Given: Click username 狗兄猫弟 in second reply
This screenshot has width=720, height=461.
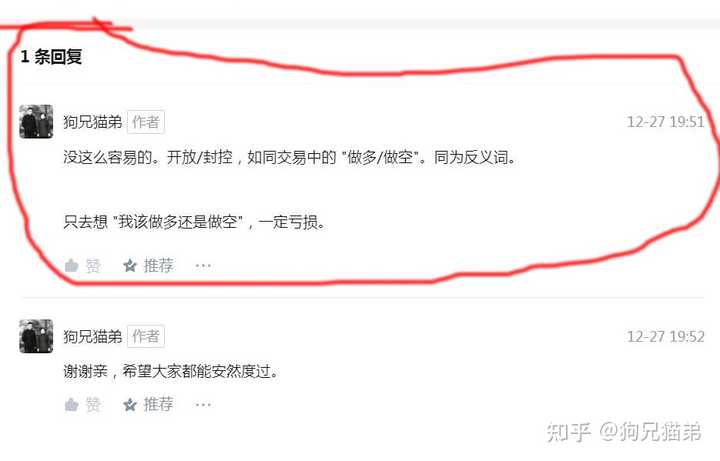Looking at the screenshot, I should coord(93,337).
